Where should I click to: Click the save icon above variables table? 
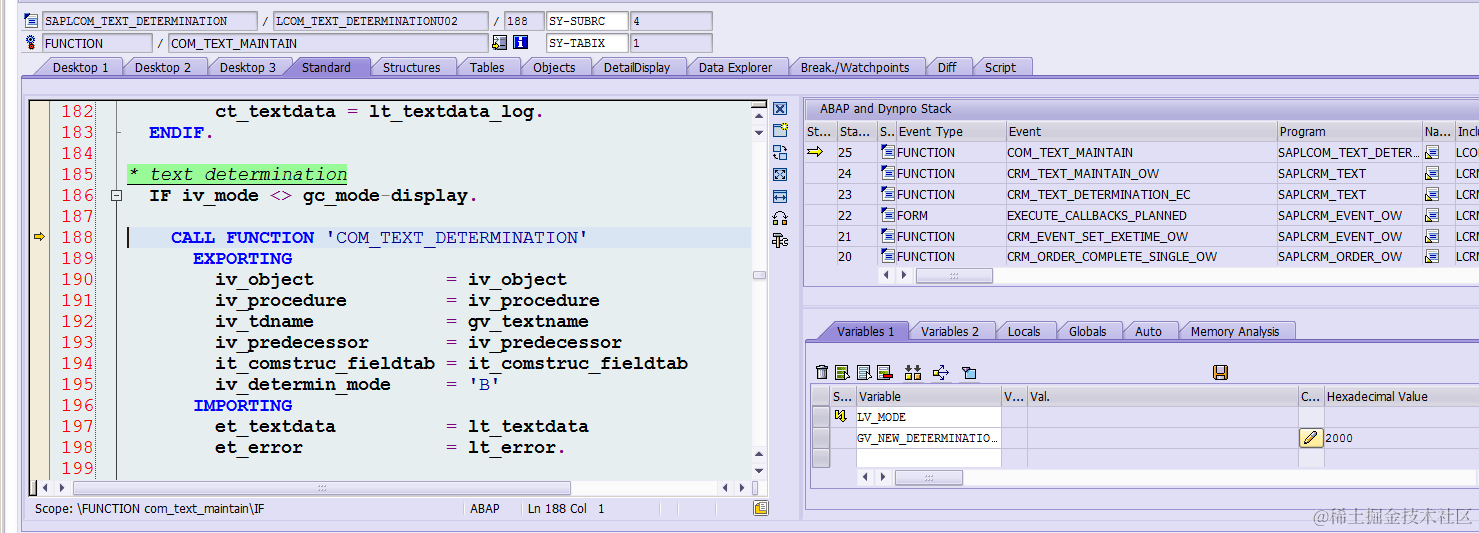click(x=1220, y=372)
